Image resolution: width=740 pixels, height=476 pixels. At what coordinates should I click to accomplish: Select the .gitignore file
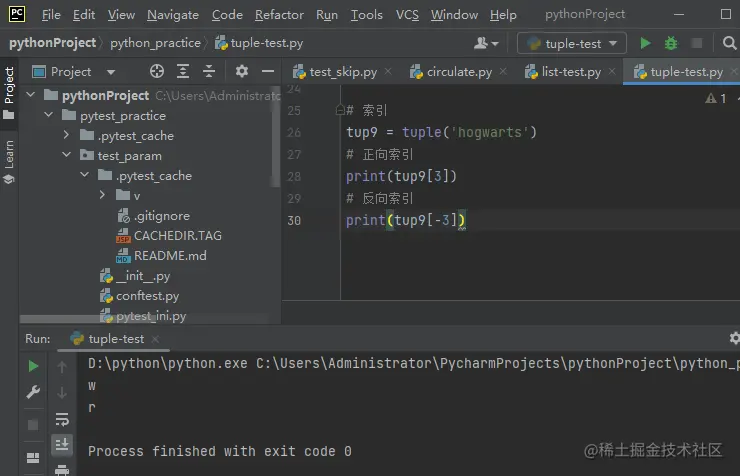(153, 216)
